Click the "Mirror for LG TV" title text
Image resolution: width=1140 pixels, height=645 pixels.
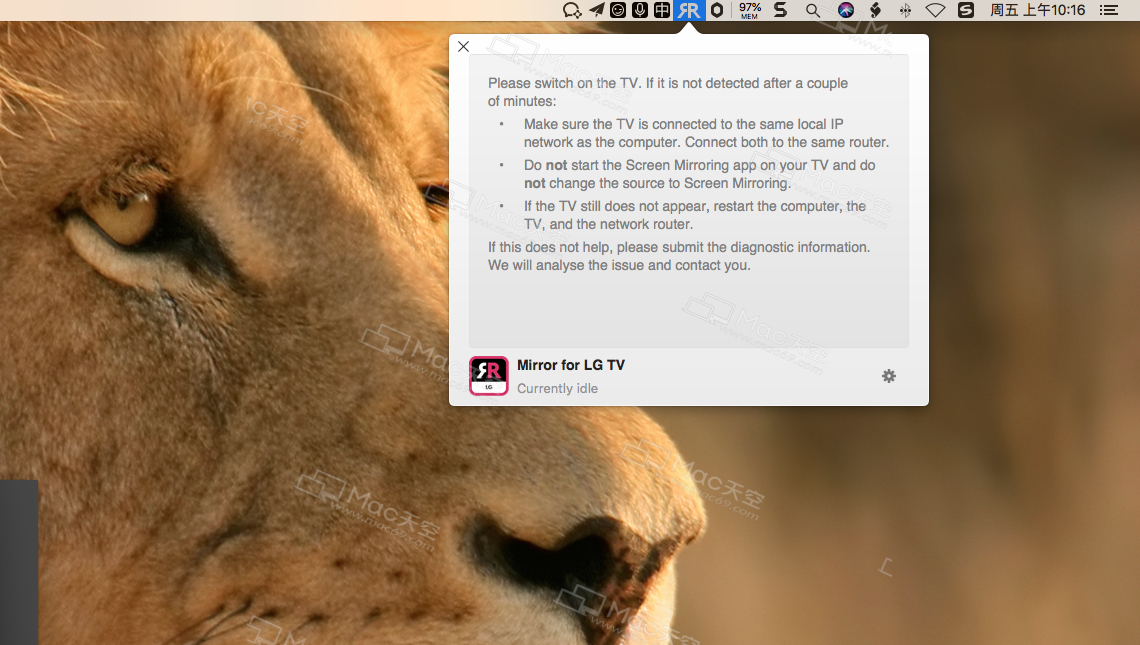tap(571, 365)
